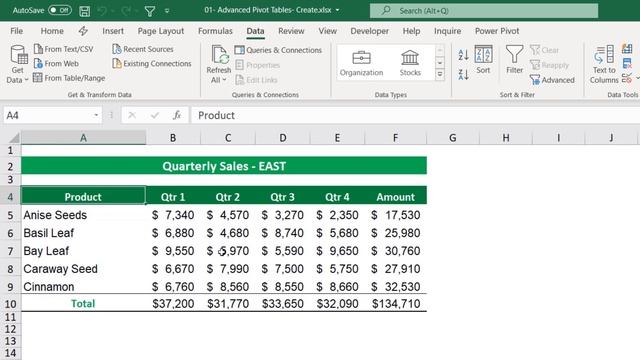Click the Undo arrow icon
Image resolution: width=640 pixels, height=360 pixels.
102,11
